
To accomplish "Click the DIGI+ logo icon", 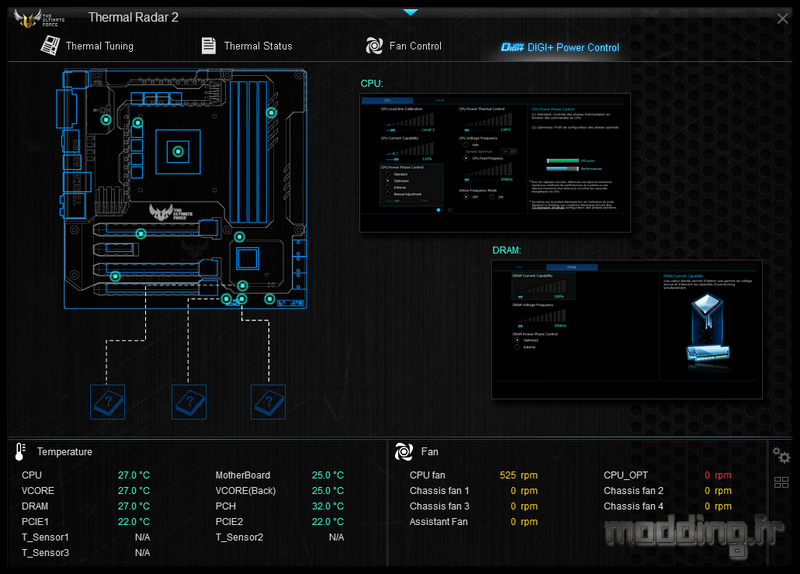I will coord(512,47).
